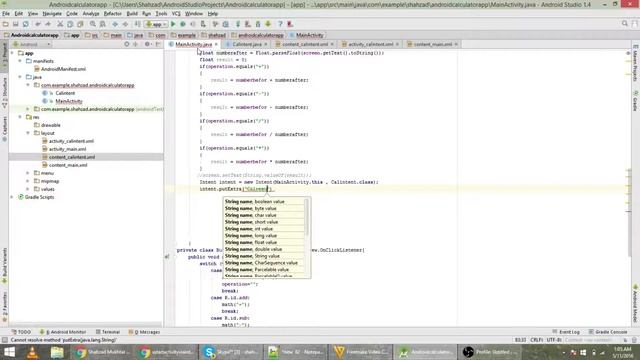Open the Refactor menu
The width and height of the screenshot is (640, 360).
click(x=113, y=13)
